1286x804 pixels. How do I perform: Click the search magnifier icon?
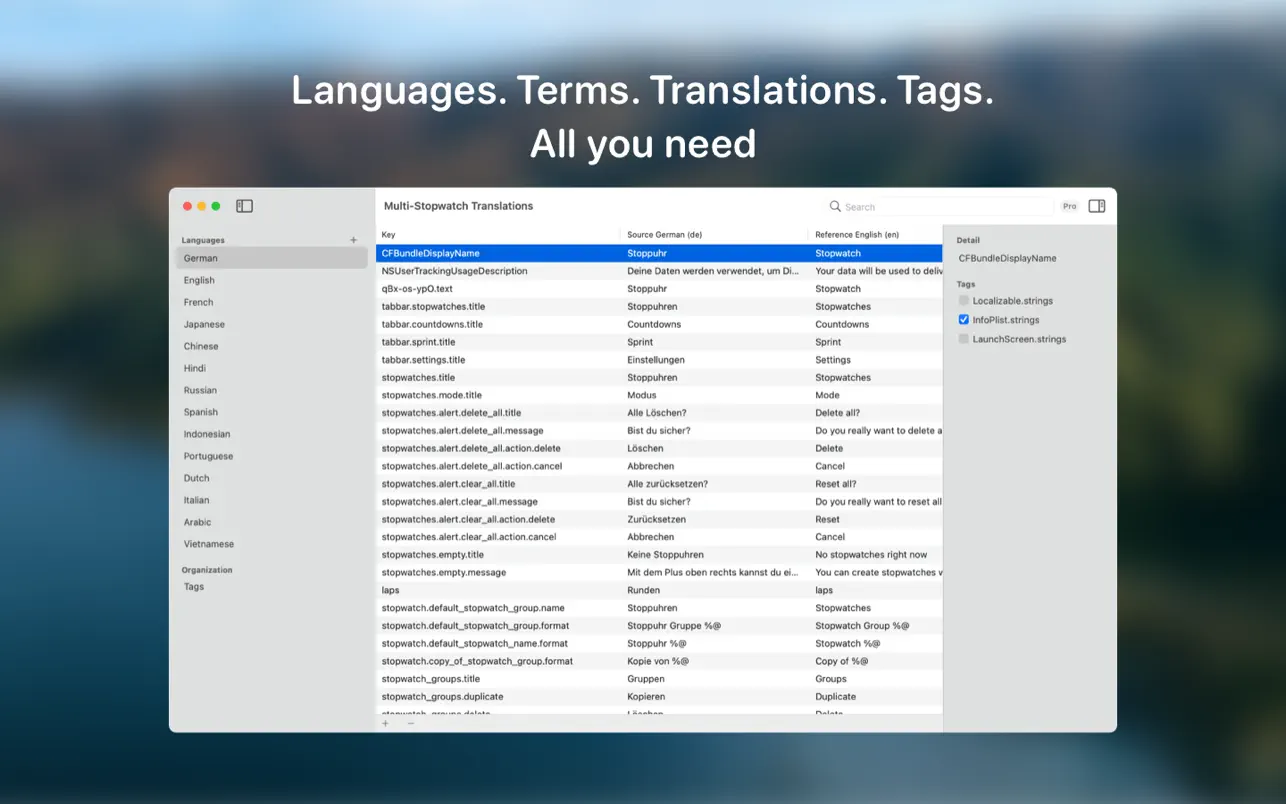point(835,206)
